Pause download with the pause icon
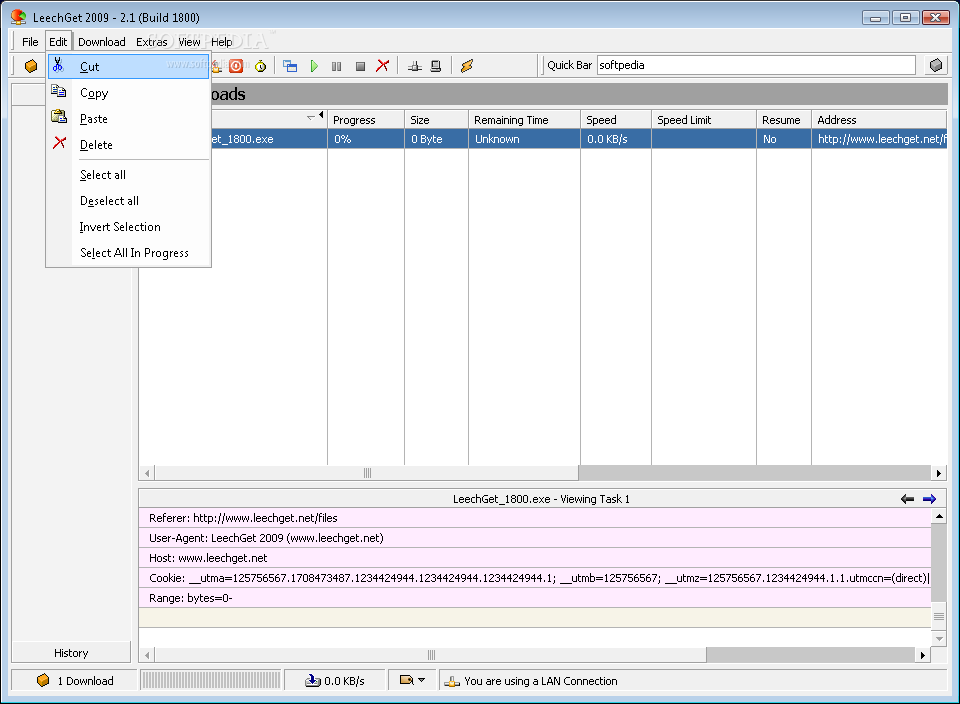This screenshot has width=960, height=704. pyautogui.click(x=336, y=66)
